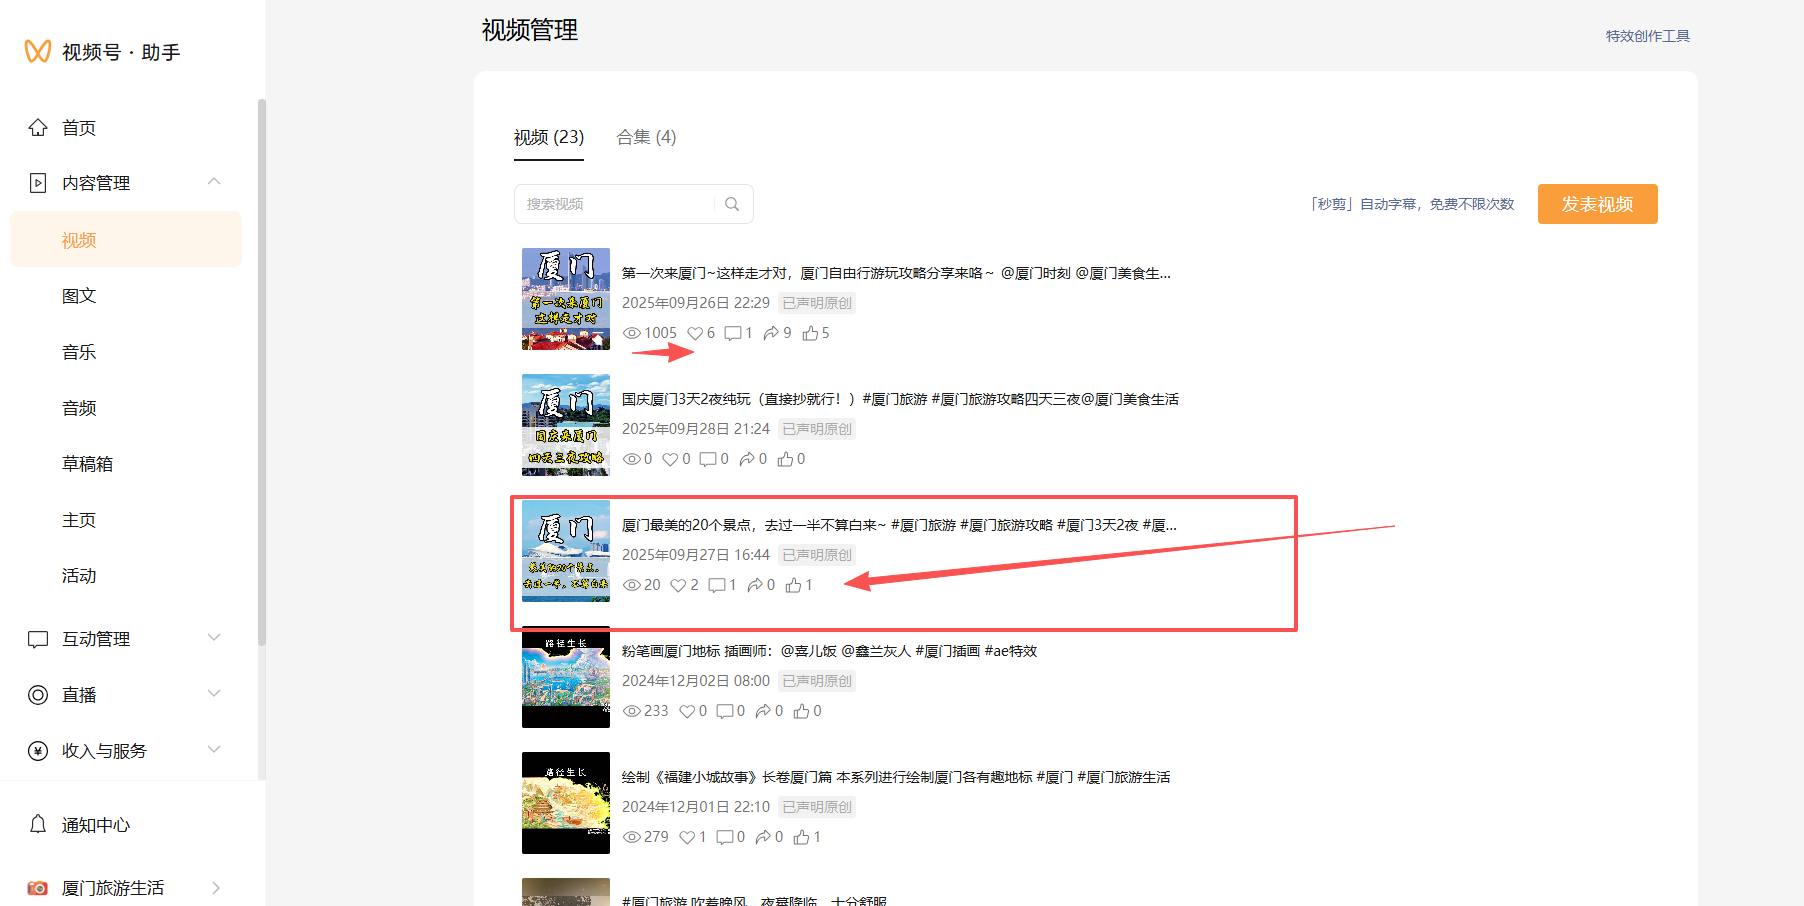Click heart icon on 厦门最美的20个景点 video
Screen dimensions: 1804x906
tap(678, 585)
